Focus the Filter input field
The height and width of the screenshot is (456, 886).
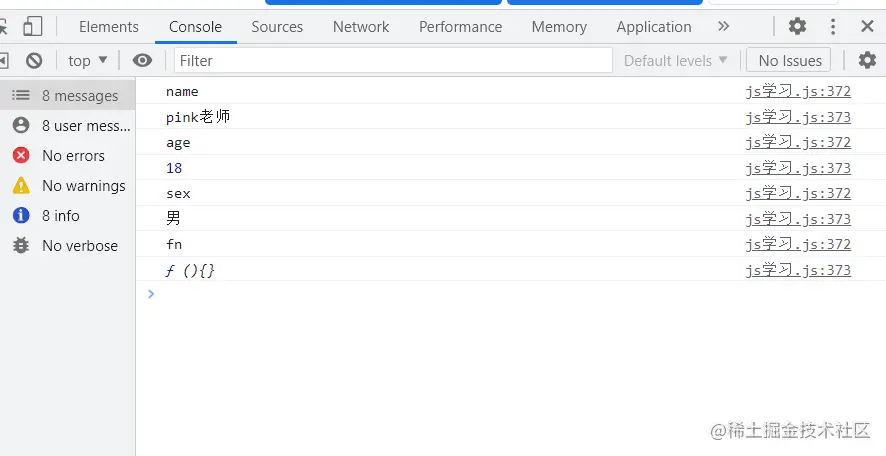click(393, 60)
